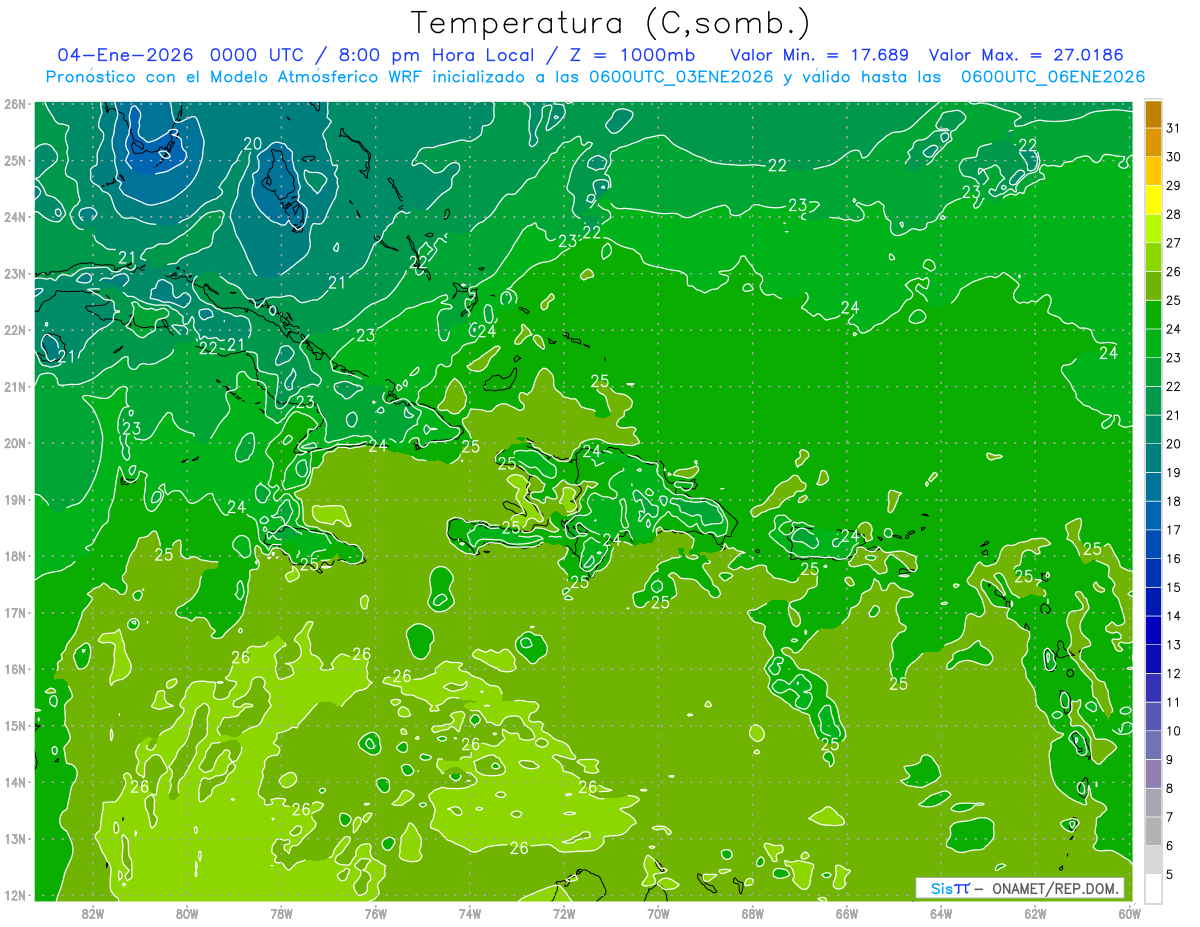
Task: Click the '26N' latitude label
Action: coord(14,103)
